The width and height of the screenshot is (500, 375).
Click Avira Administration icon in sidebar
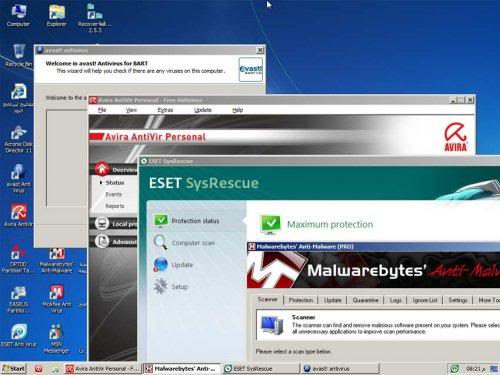tap(102, 241)
